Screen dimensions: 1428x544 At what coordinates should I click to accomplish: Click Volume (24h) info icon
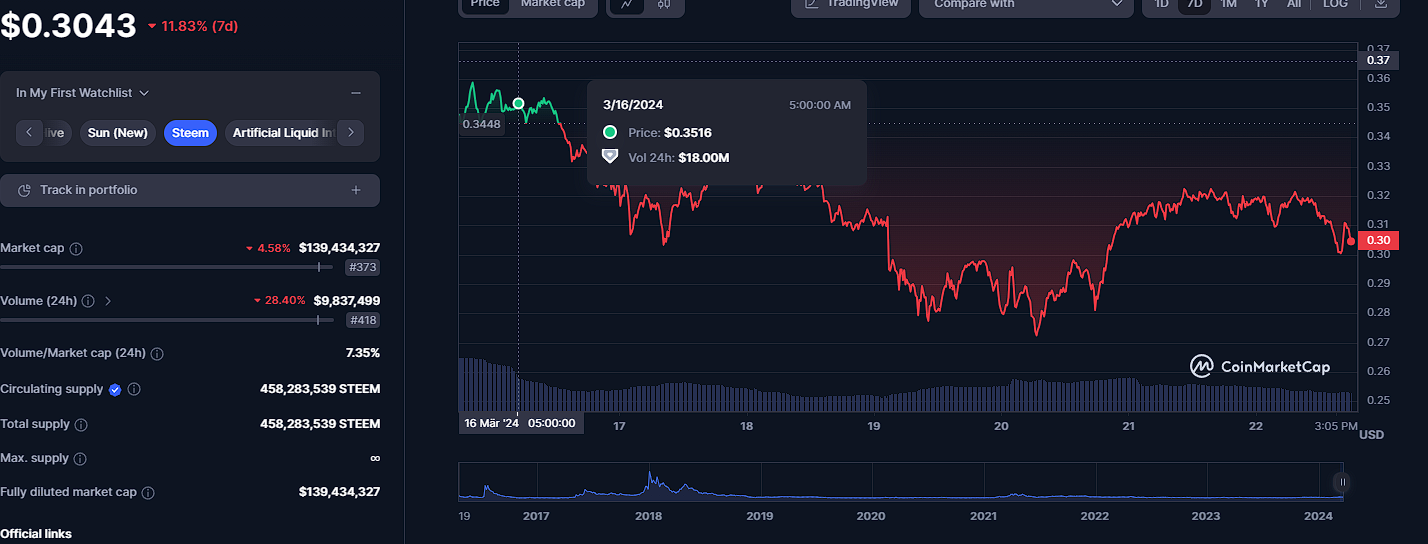[88, 301]
